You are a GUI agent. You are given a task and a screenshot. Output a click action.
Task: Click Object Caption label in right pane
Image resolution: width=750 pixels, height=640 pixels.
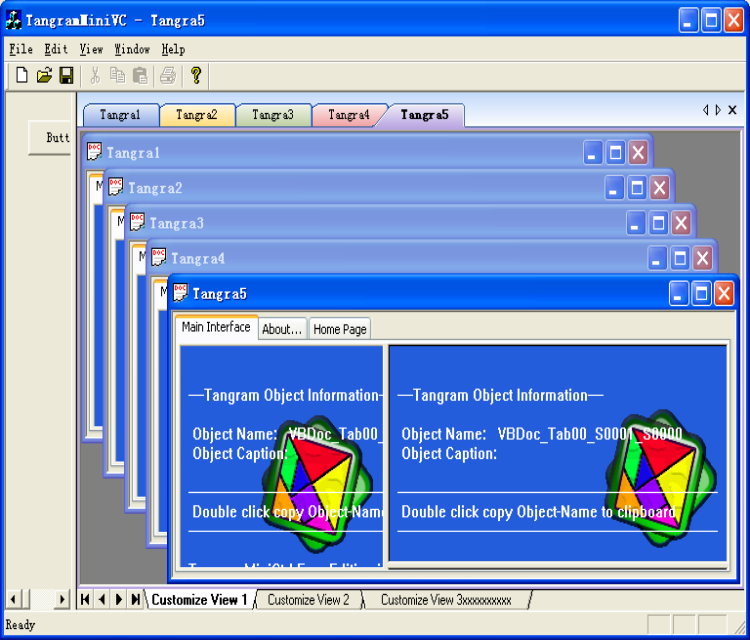[449, 453]
